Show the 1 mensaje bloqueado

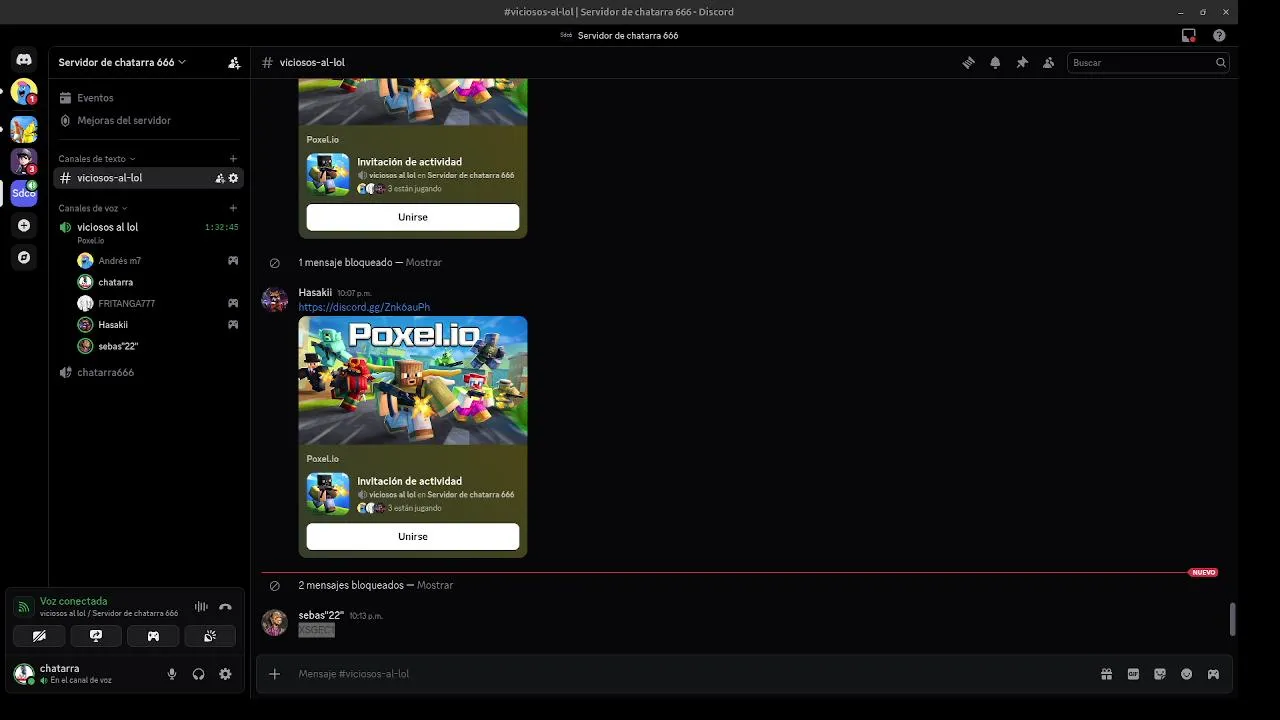pyautogui.click(x=424, y=262)
